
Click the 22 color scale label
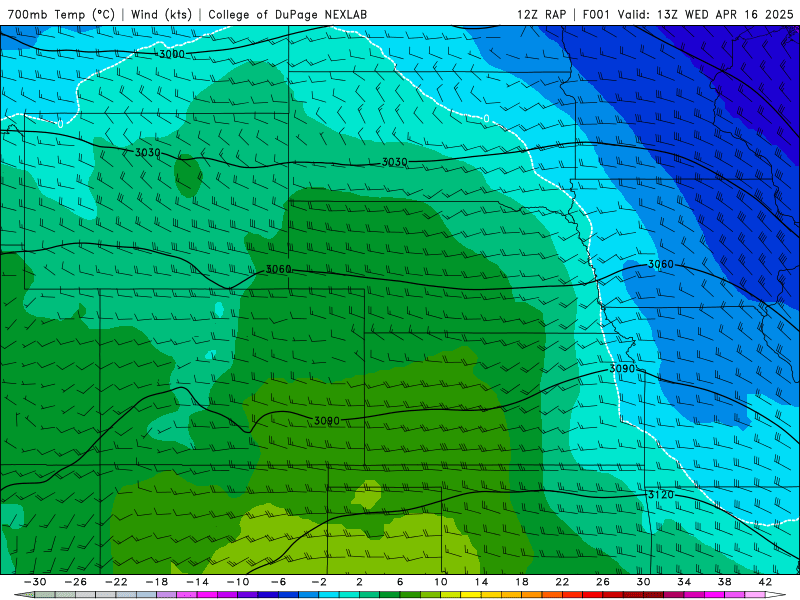(562, 582)
